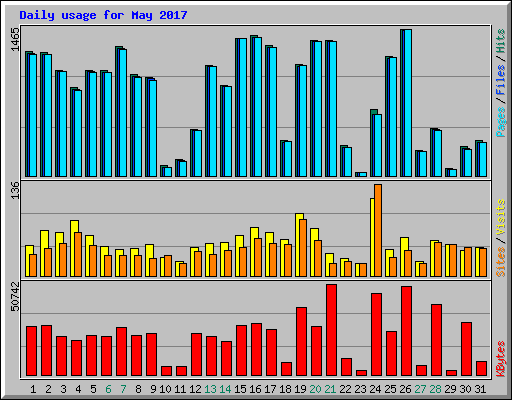Click the 50742 axis value
512x400 pixels.
click(15, 296)
